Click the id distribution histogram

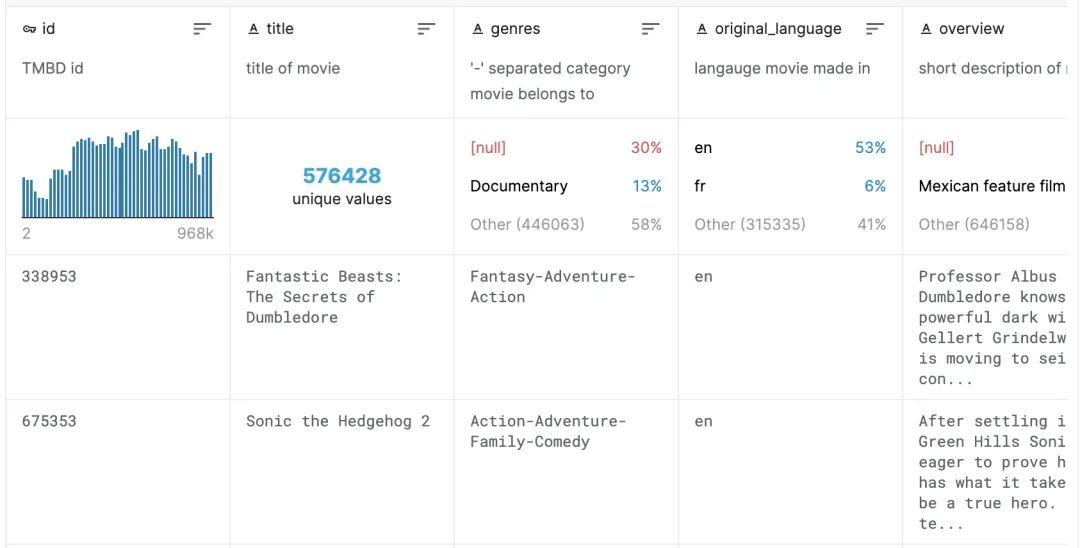tap(118, 175)
